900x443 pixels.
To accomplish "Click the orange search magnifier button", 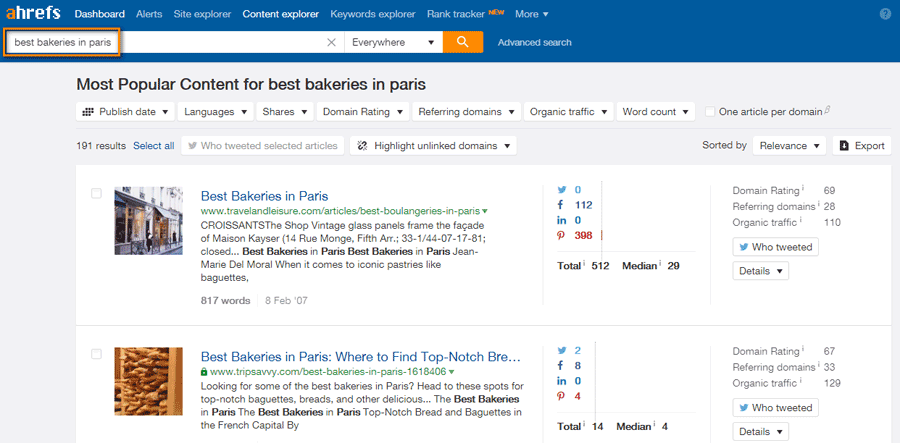I will 463,42.
